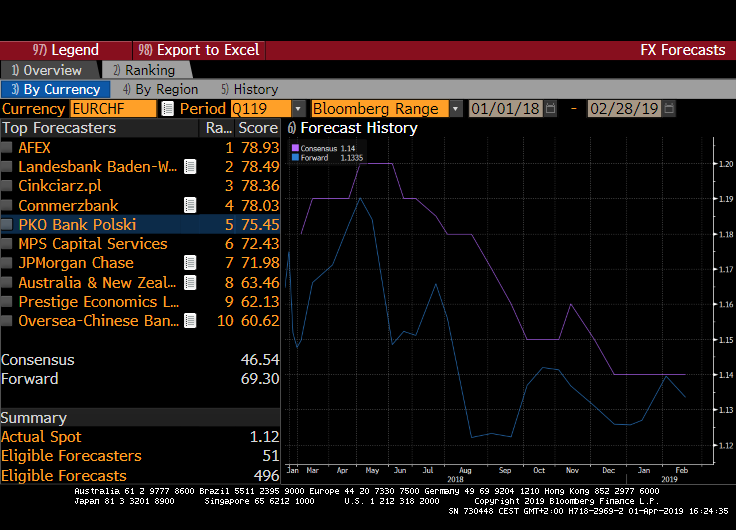Open the end date calendar picker
This screenshot has height=530, width=736.
[x=668, y=109]
